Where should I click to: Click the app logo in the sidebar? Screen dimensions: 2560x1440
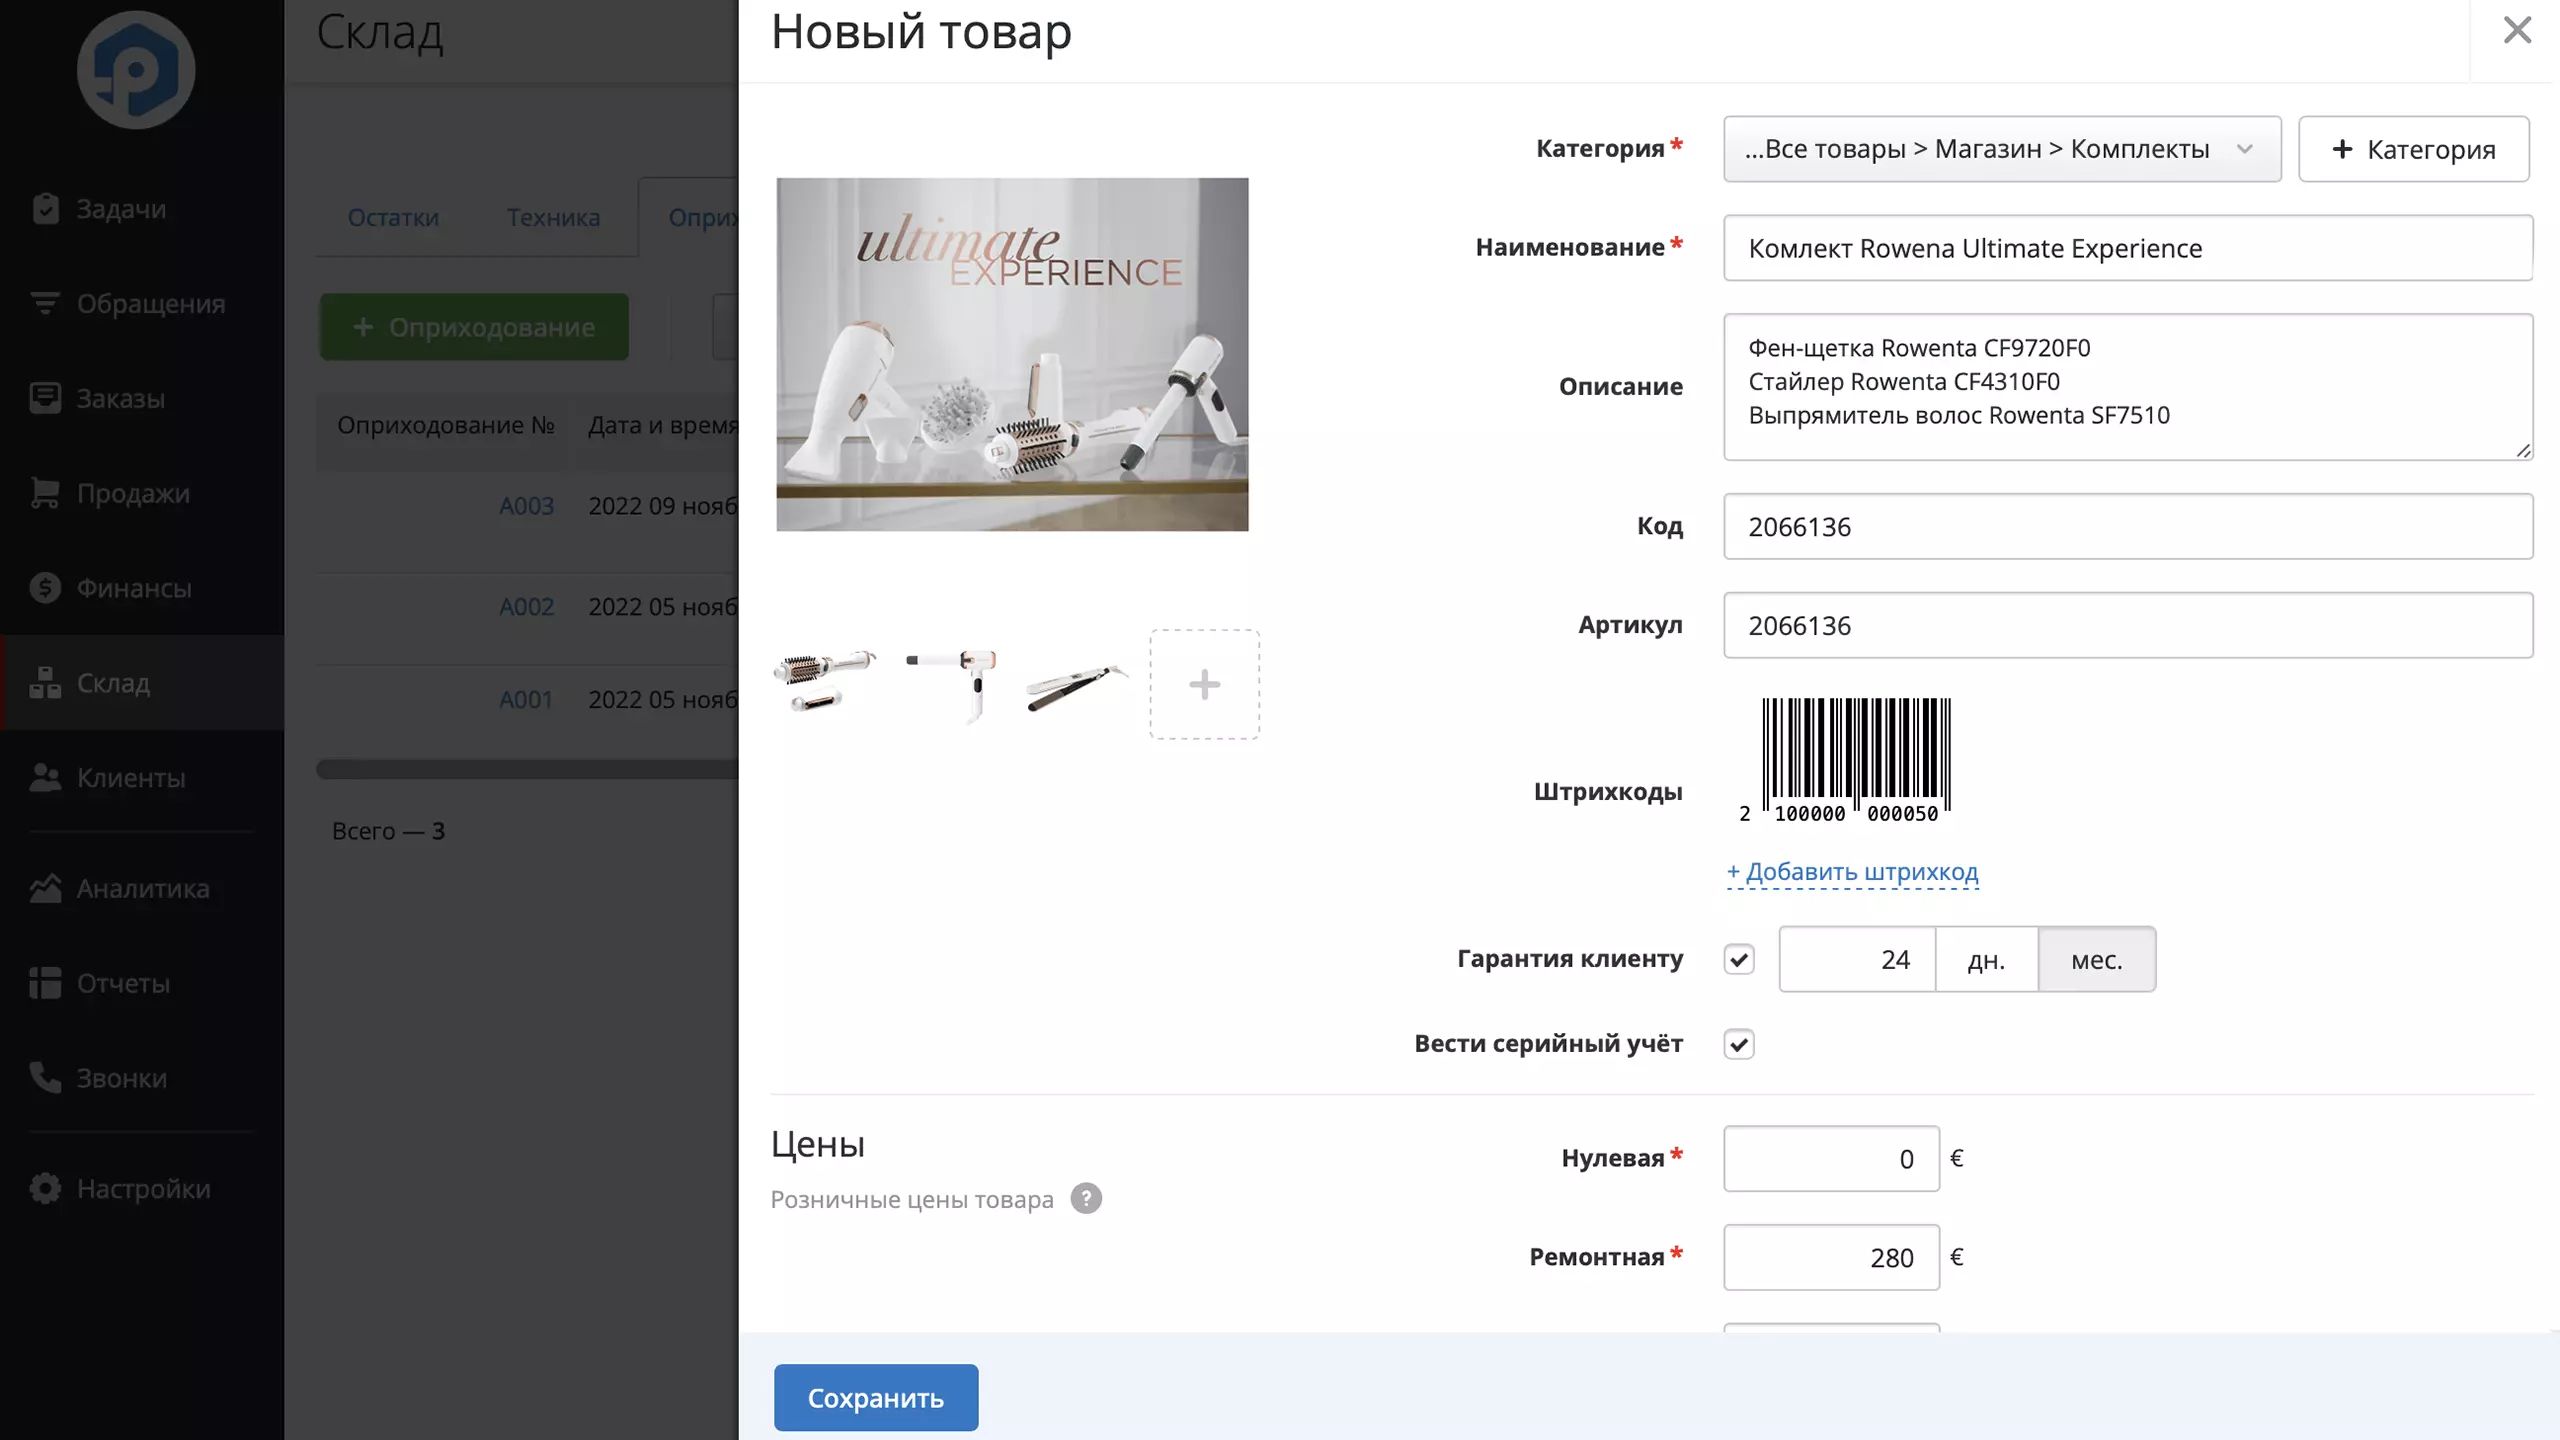click(136, 70)
